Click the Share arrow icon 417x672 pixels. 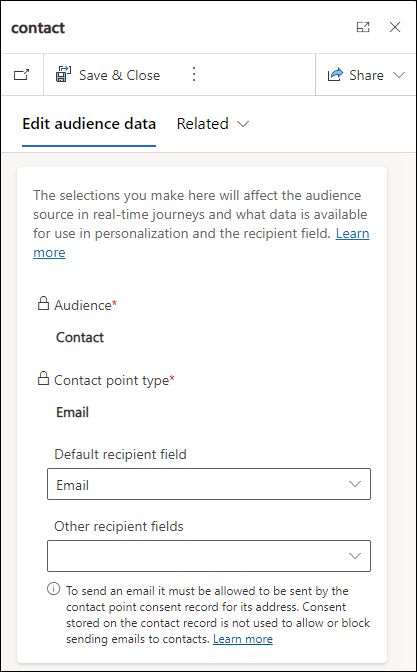click(x=336, y=75)
